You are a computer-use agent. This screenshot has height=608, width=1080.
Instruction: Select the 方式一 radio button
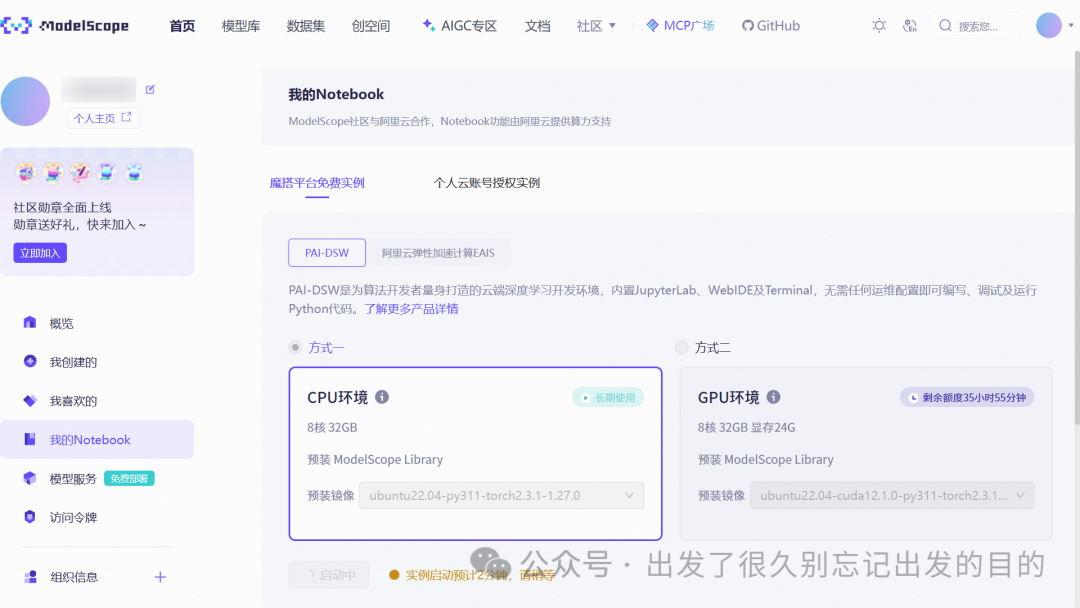(x=295, y=347)
